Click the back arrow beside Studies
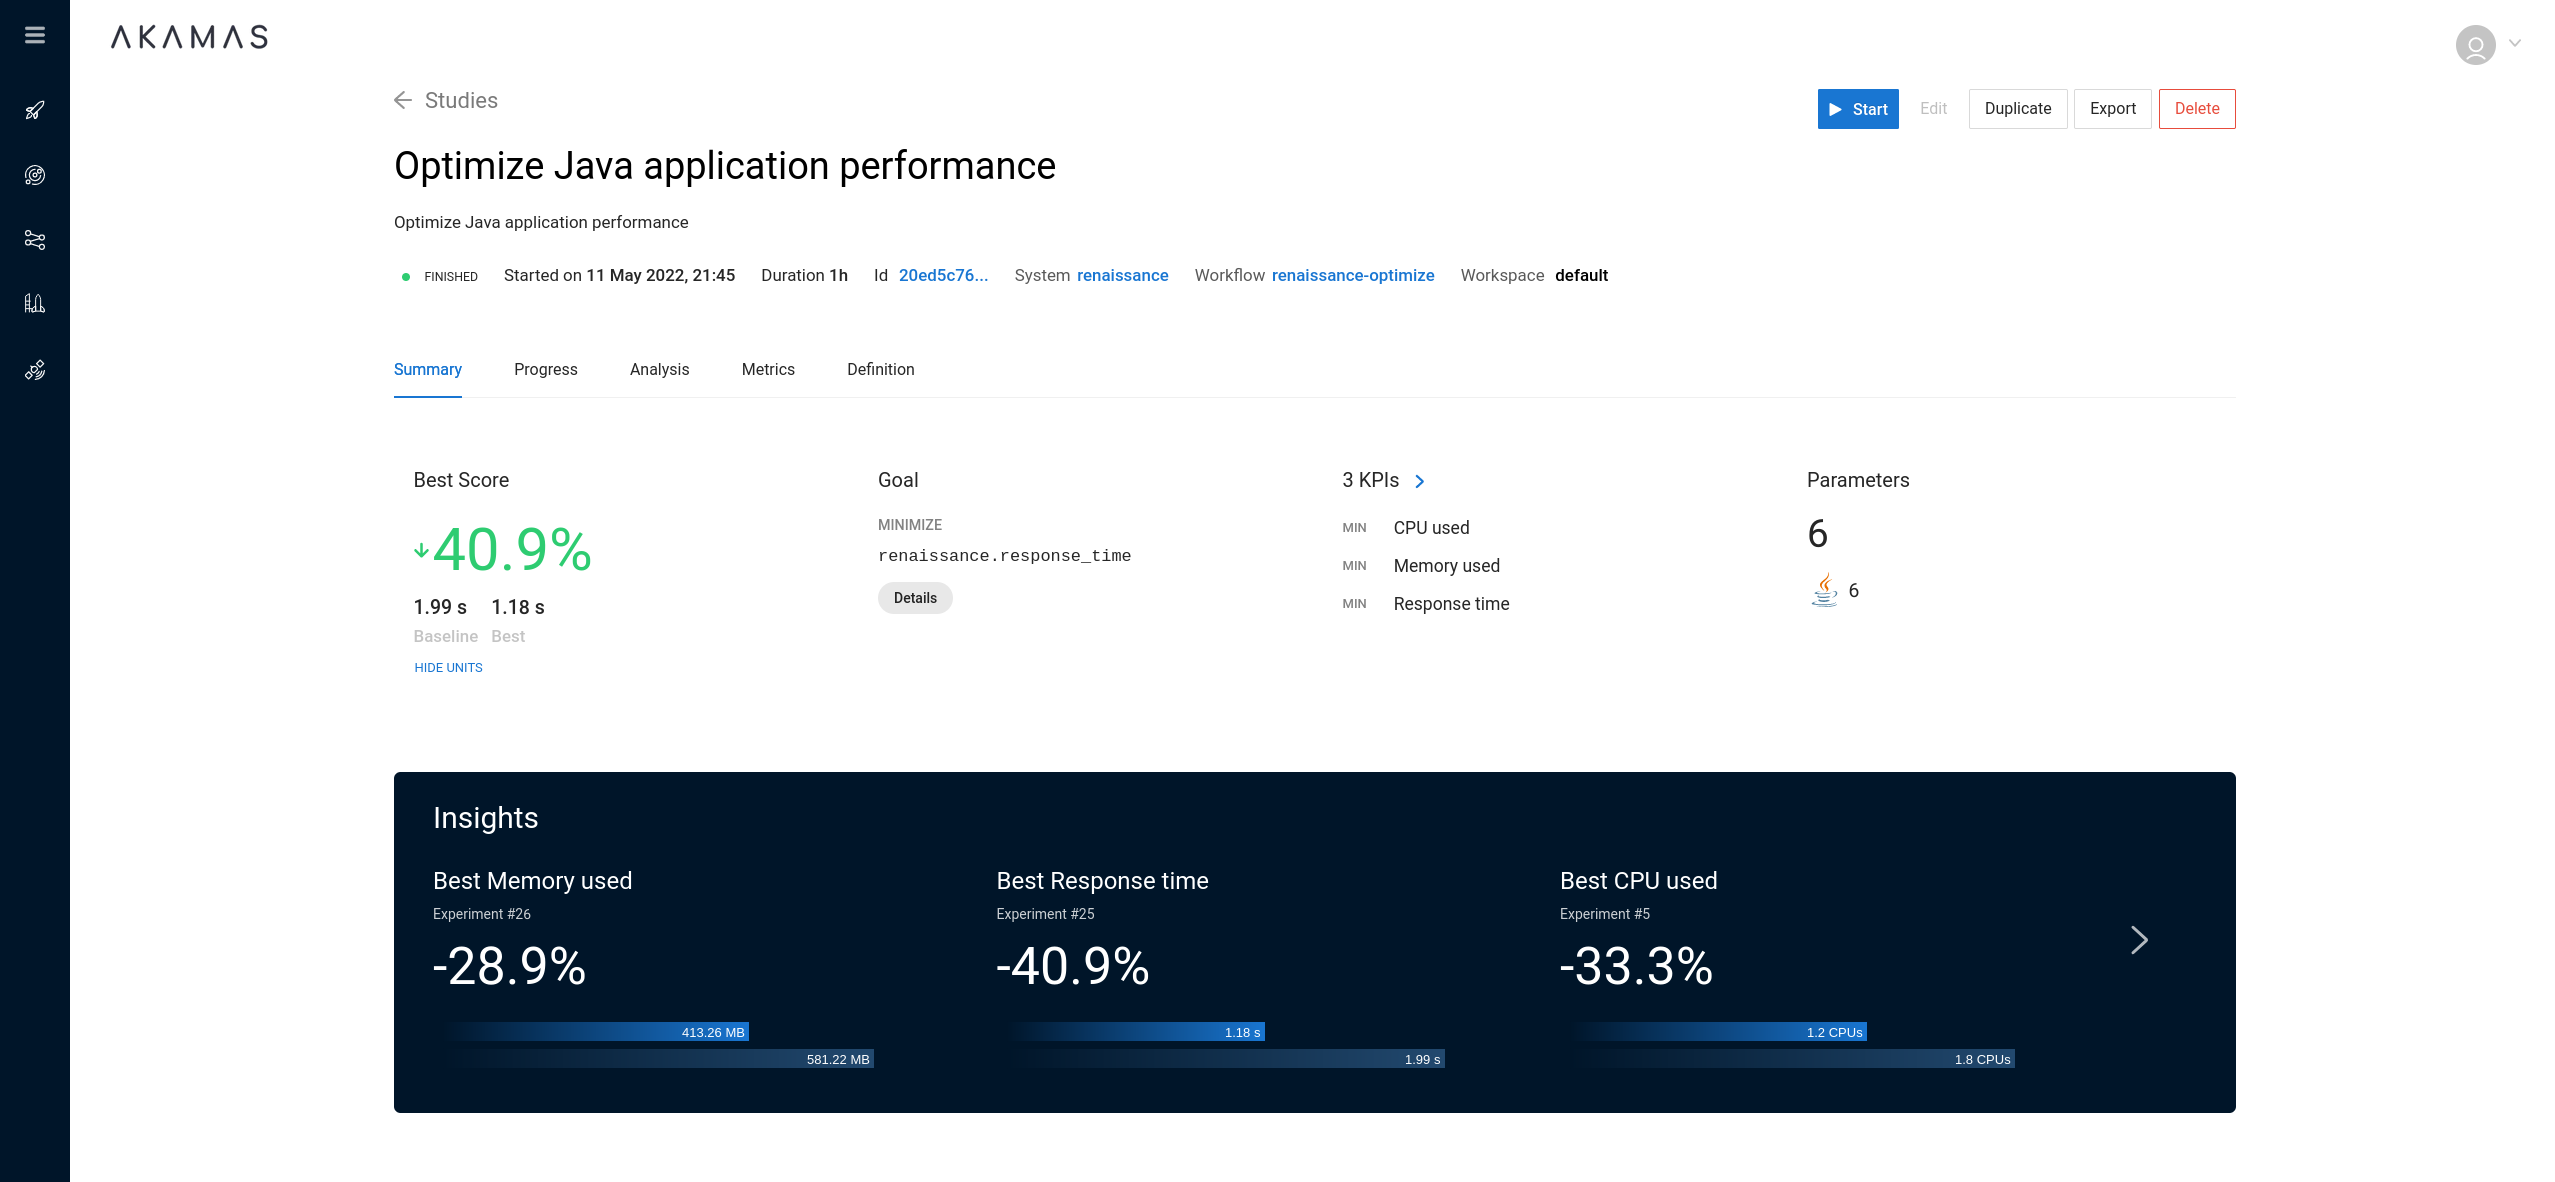This screenshot has height=1182, width=2555. (403, 100)
